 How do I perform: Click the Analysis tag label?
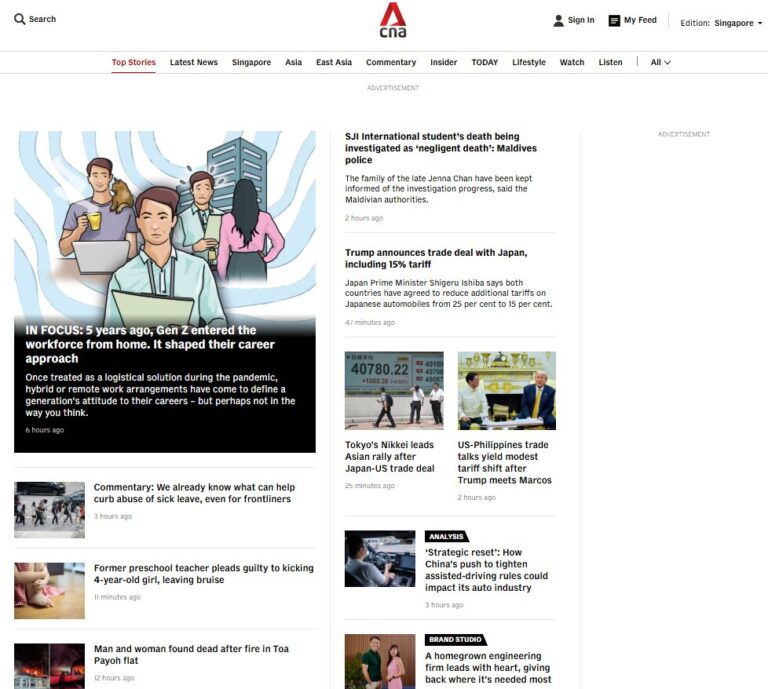(x=446, y=537)
